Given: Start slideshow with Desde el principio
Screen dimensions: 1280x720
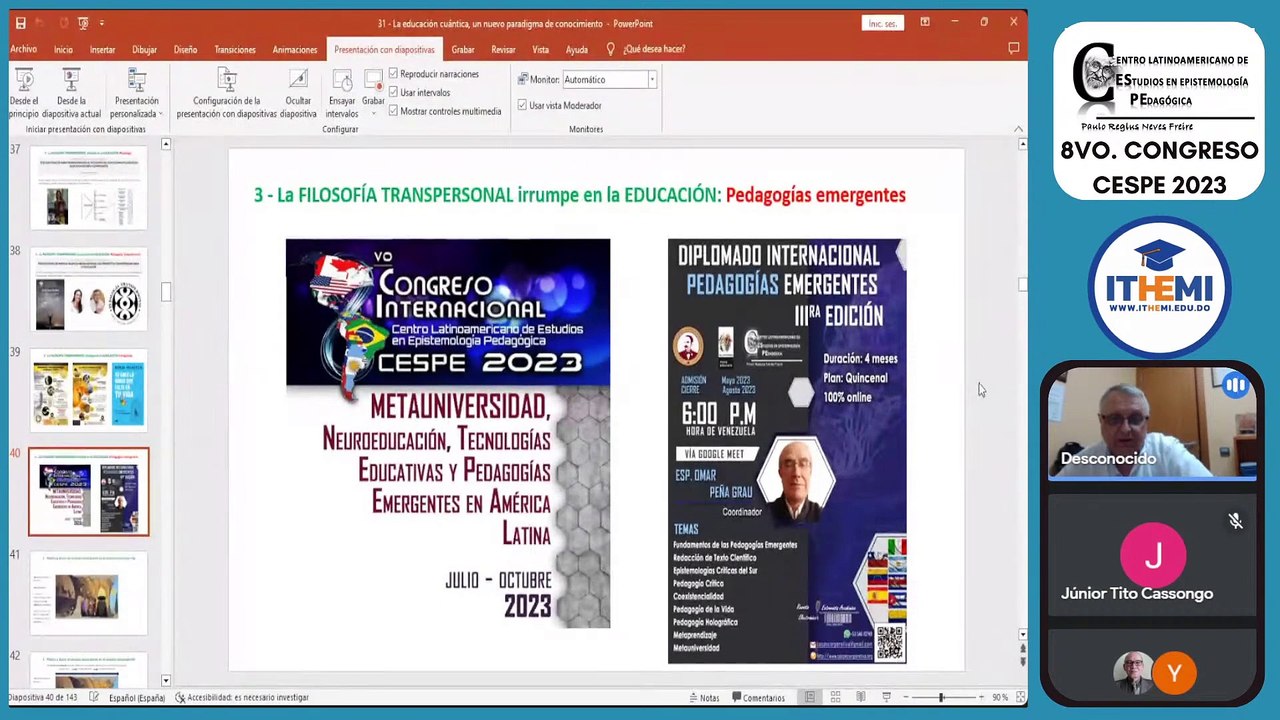Looking at the screenshot, I should [24, 94].
